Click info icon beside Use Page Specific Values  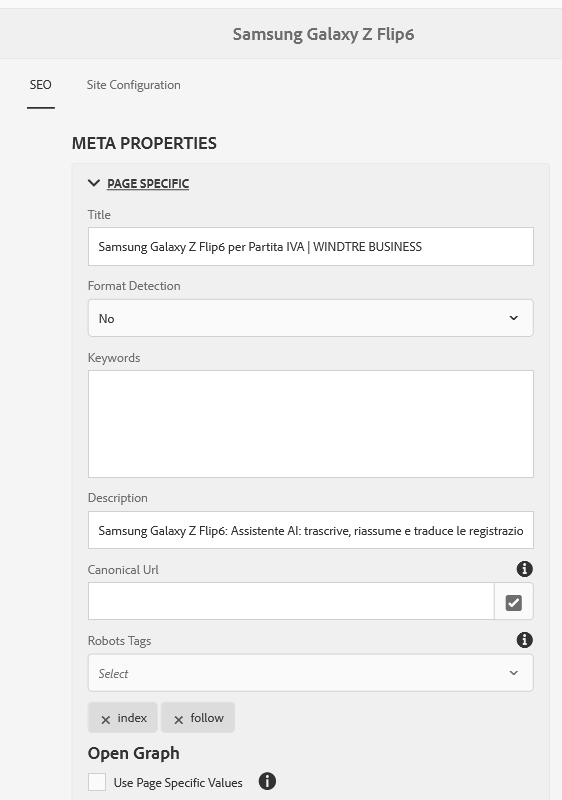tap(267, 781)
